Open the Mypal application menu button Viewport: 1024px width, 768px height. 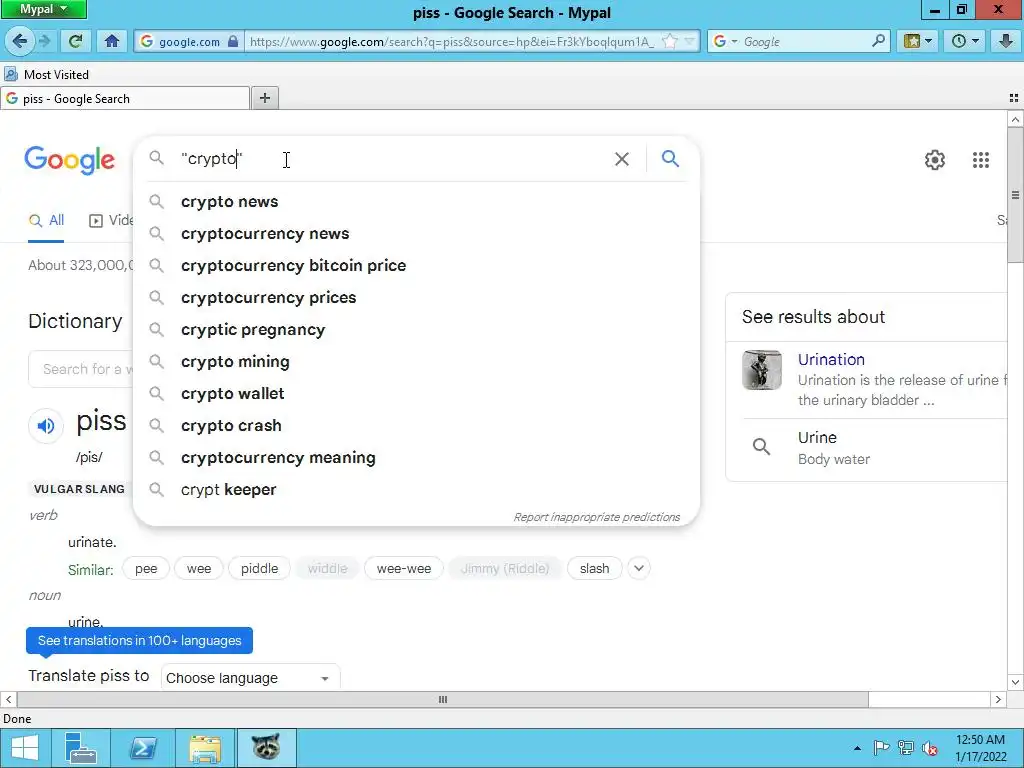43,9
